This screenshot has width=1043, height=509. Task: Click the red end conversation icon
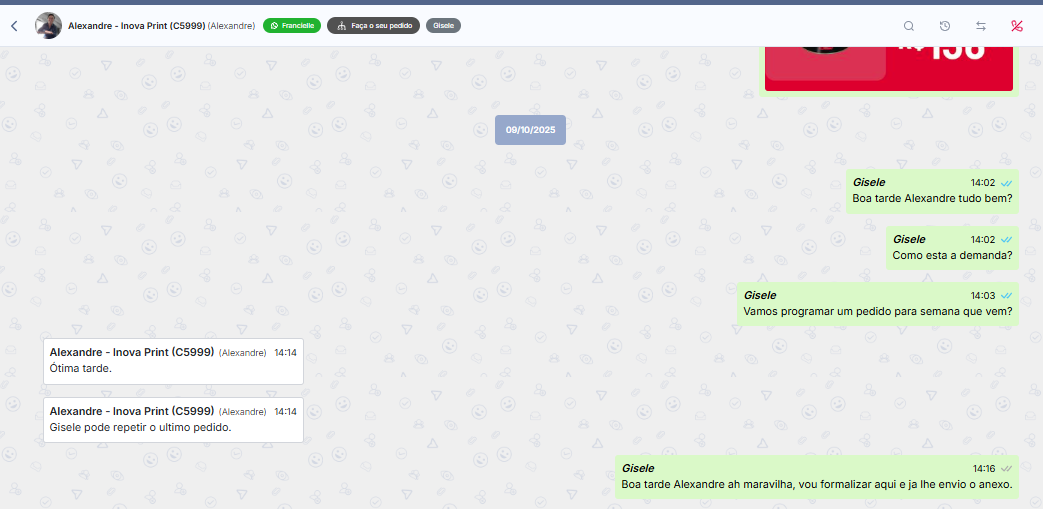[1017, 26]
